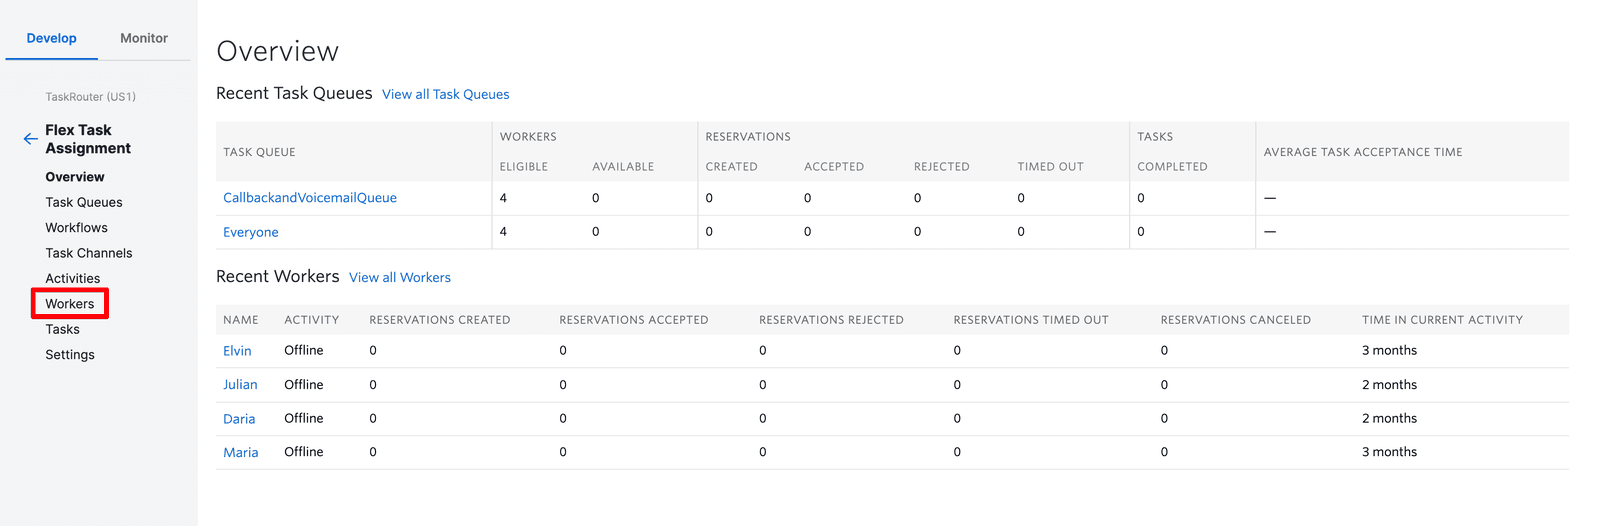1600x526 pixels.
Task: Click the View all Task Queues link
Action: [445, 94]
